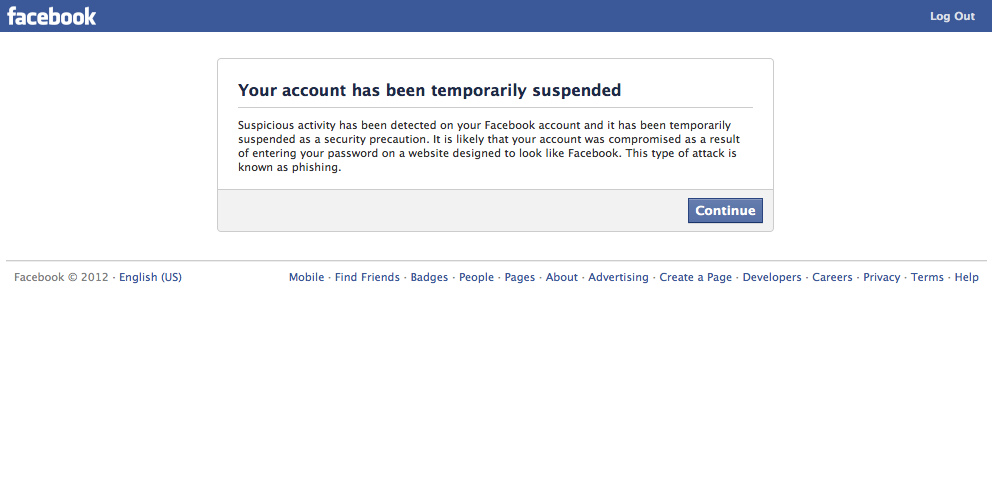
Task: Click Create a Page link
Action: (695, 278)
